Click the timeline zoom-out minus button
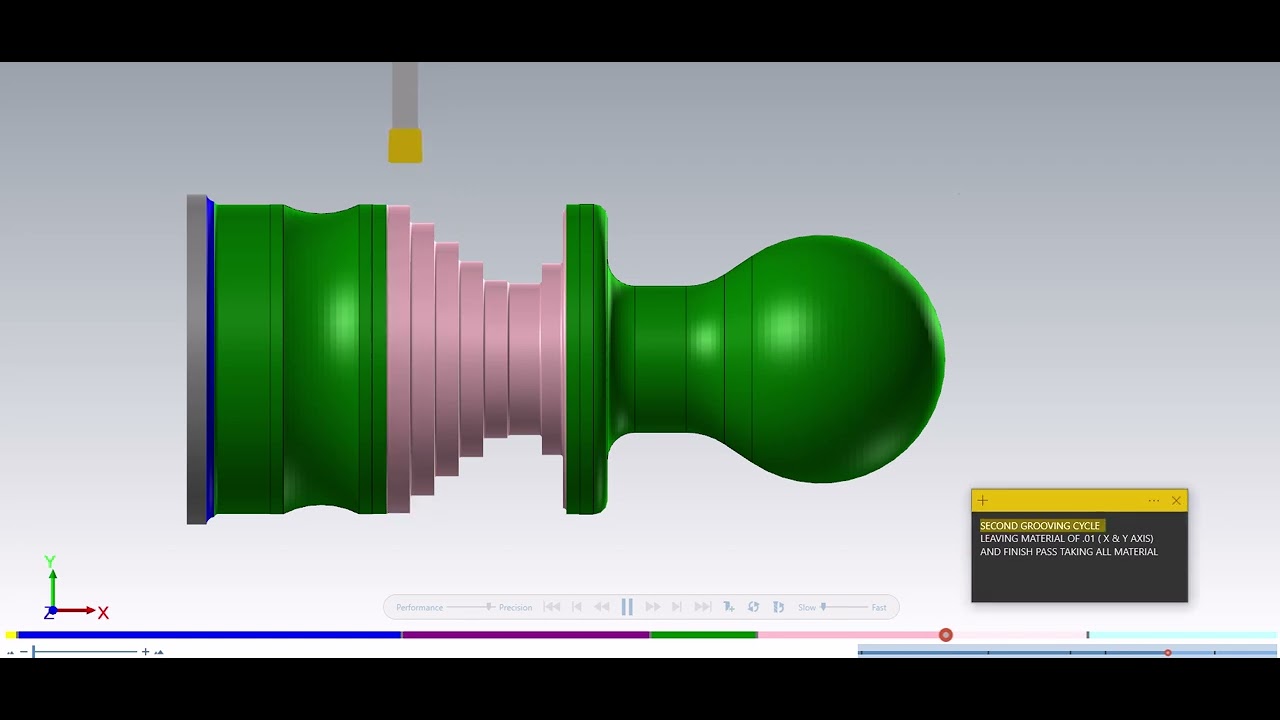1280x720 pixels. pos(24,652)
